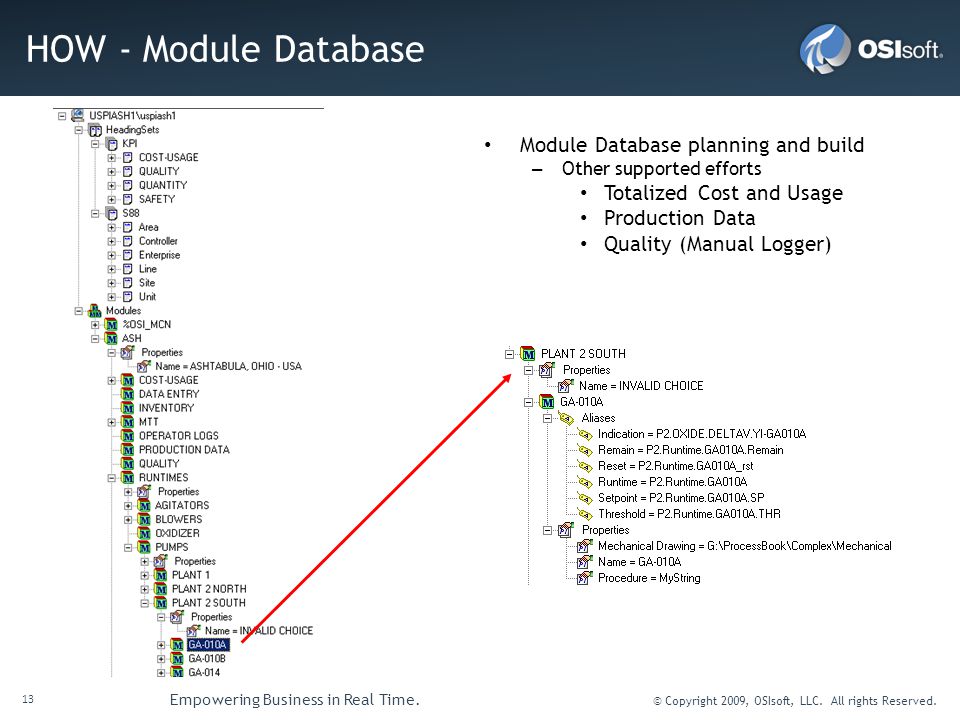960x720 pixels.
Task: Select Runtime = P2.Runtime.GA010A alias
Action: tap(673, 482)
